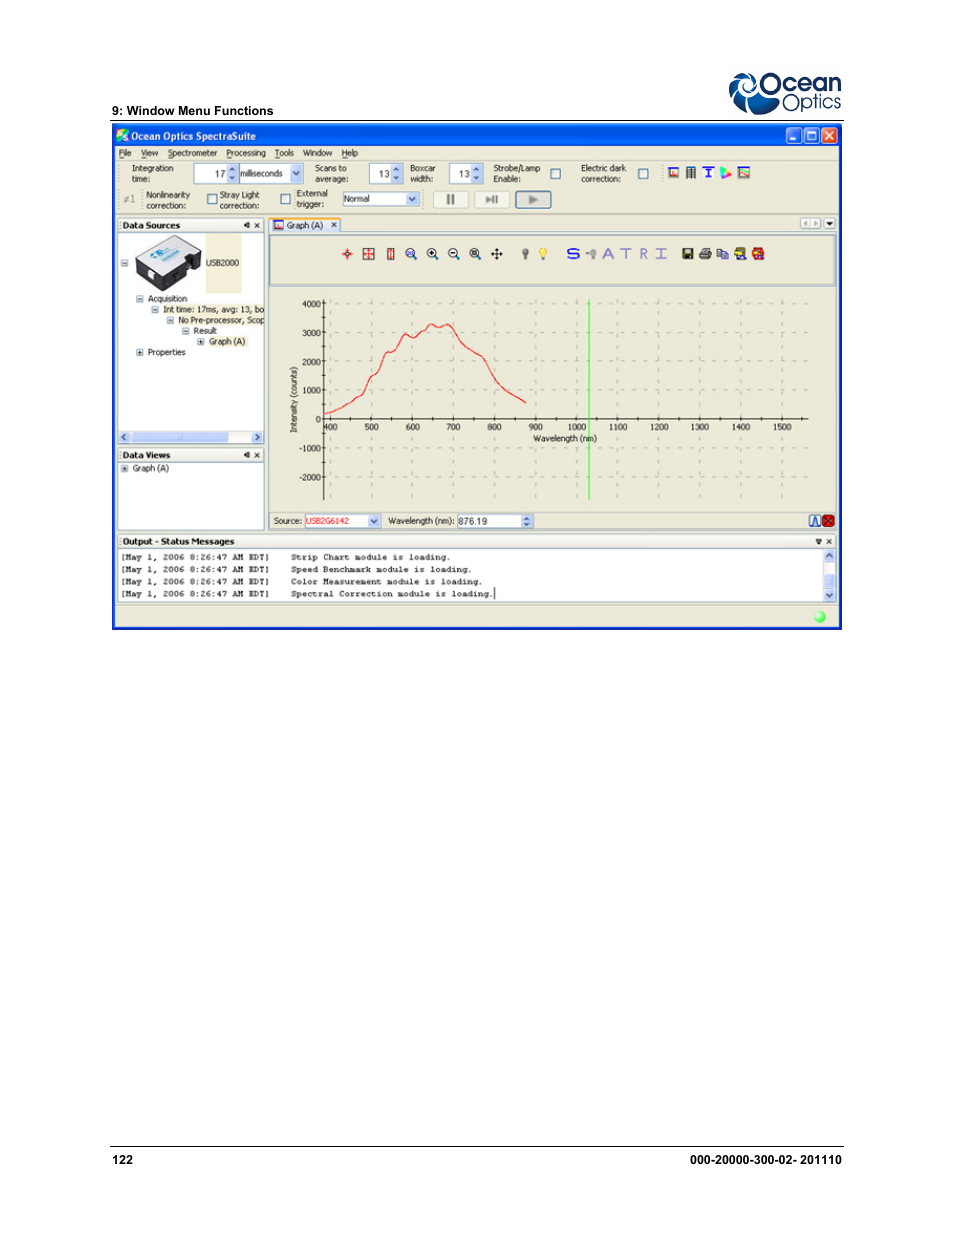The image size is (954, 1235).
Task: Collapse the No Pre-processor node
Action: click(x=170, y=321)
